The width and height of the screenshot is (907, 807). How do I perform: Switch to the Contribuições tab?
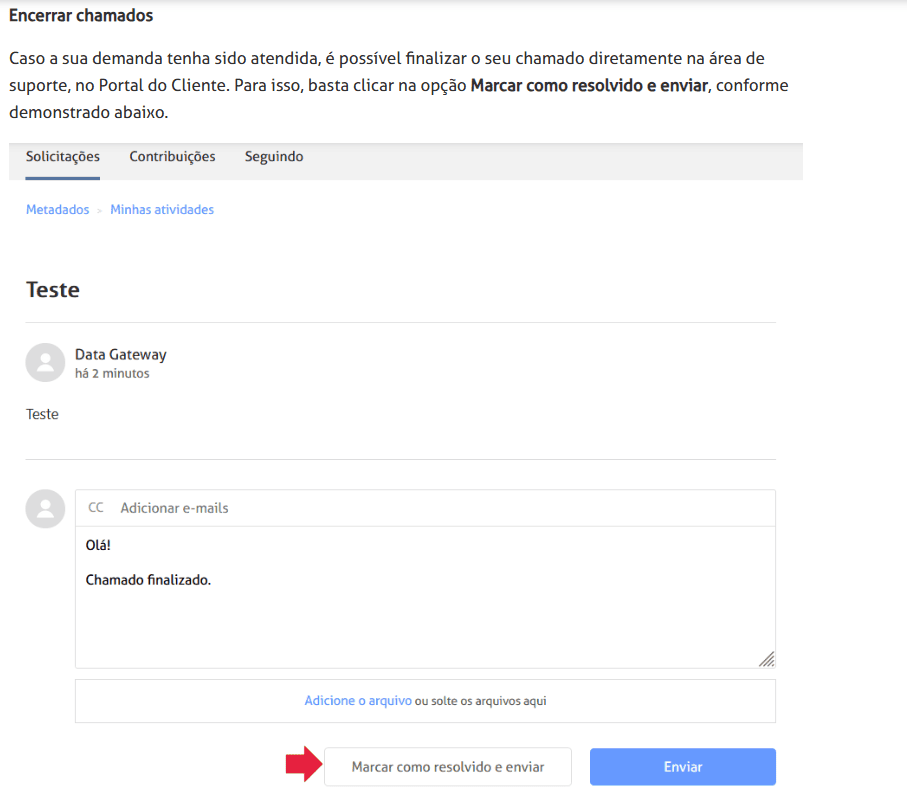[x=172, y=157]
